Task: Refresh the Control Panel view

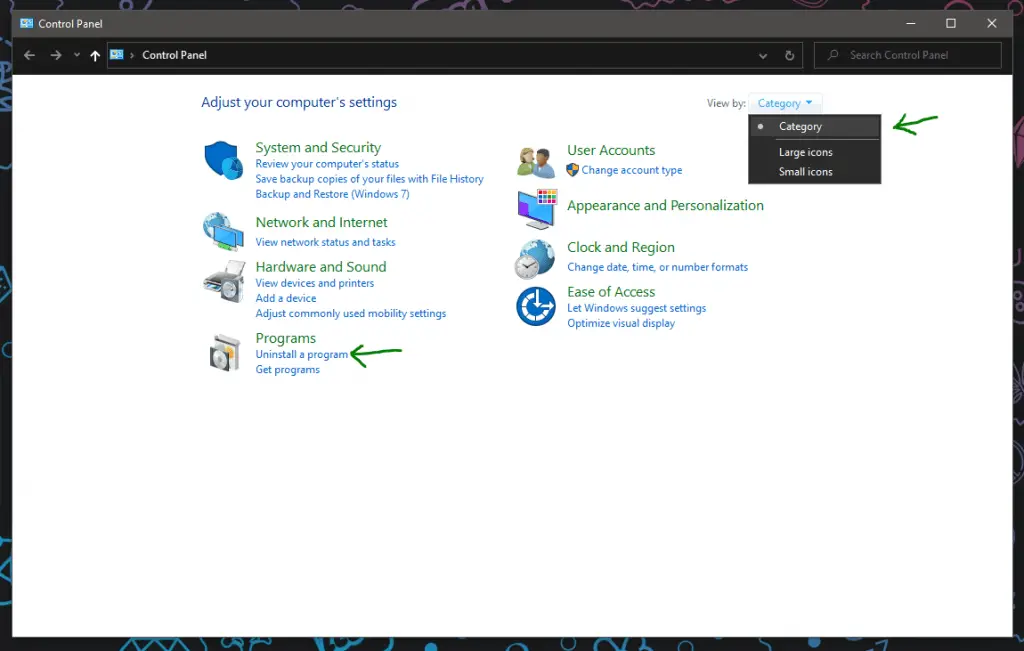Action: tap(790, 56)
